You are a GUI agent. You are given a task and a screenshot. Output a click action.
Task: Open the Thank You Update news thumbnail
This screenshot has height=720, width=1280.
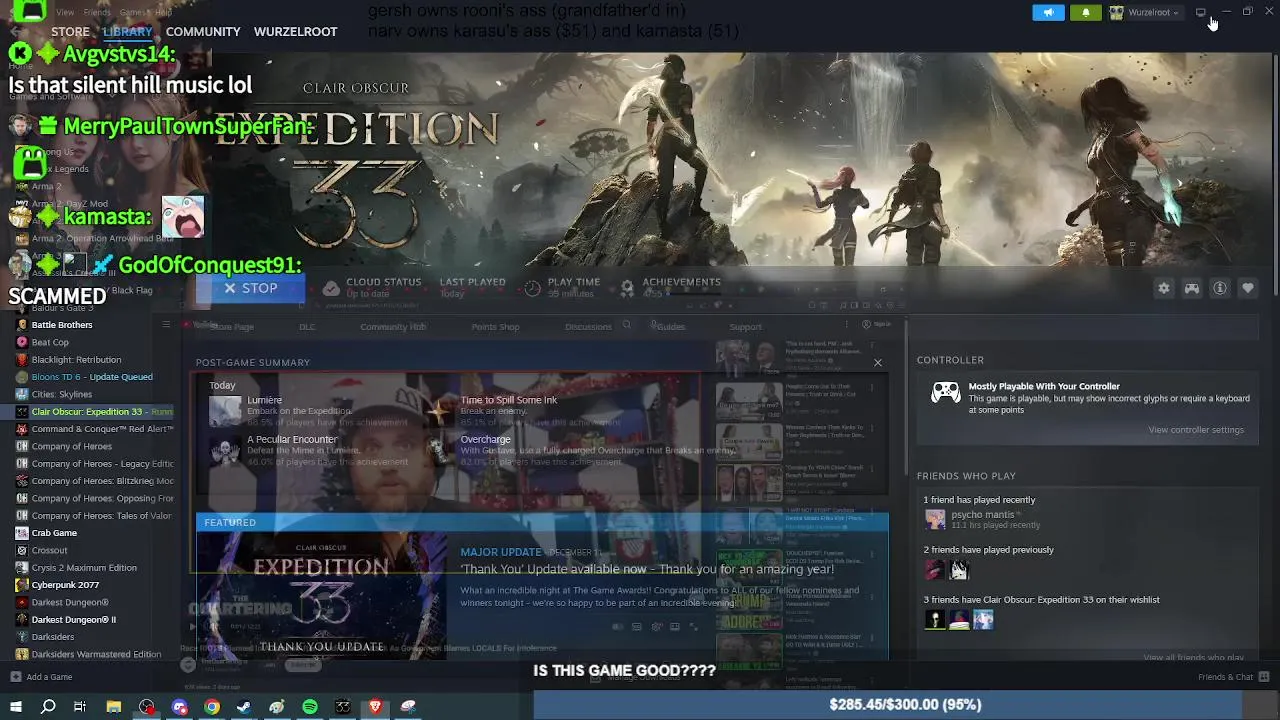tap(321, 595)
